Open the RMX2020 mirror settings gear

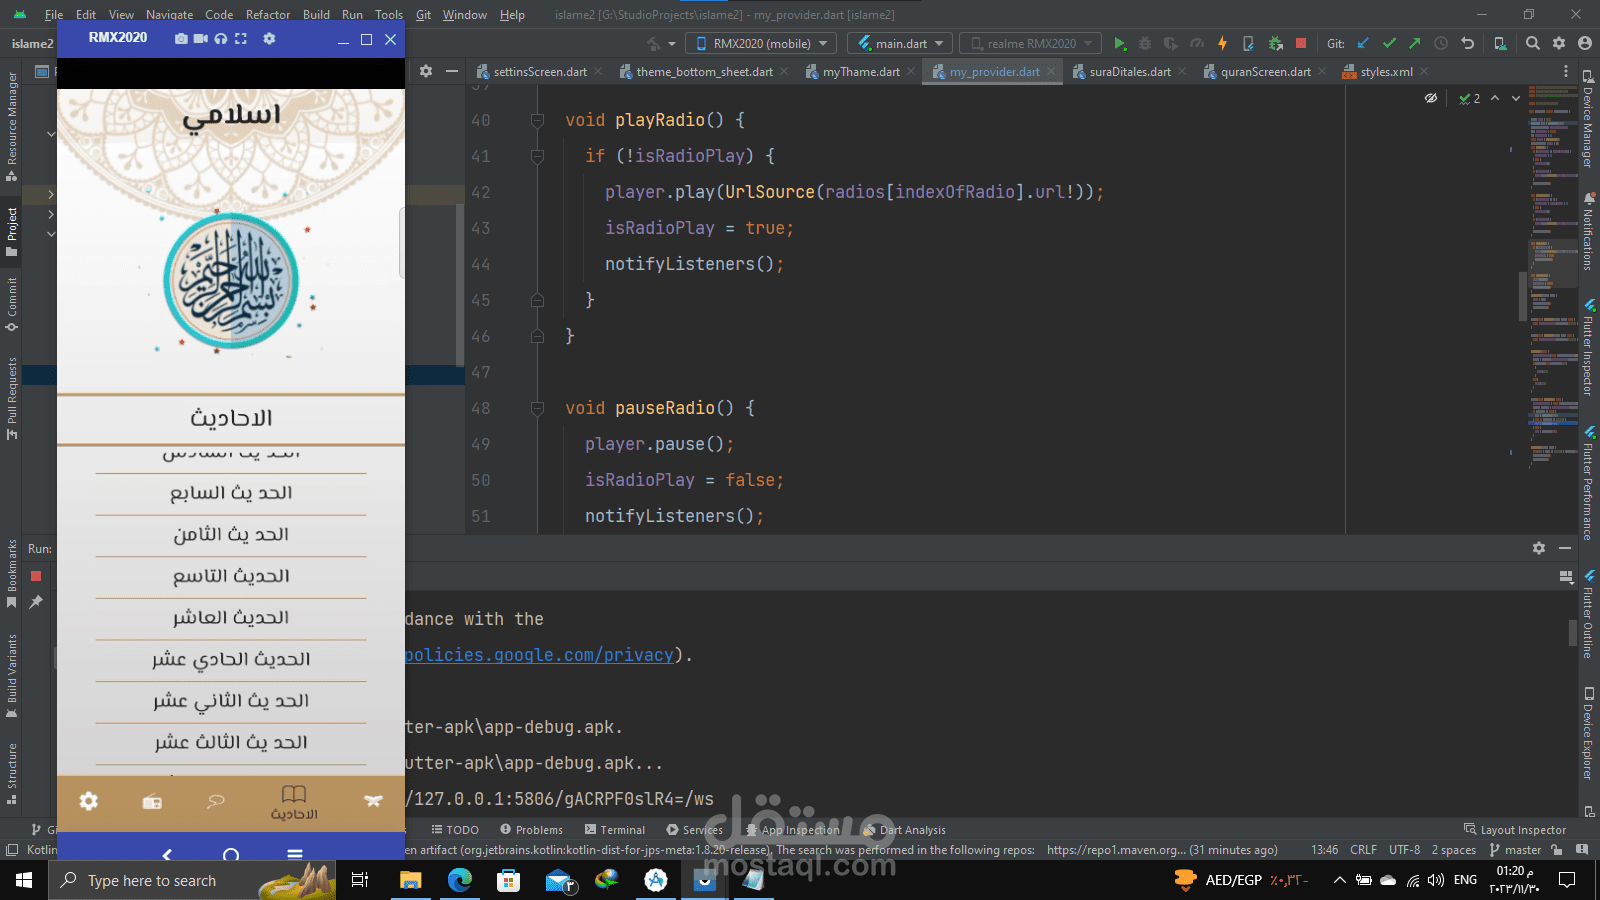tap(269, 38)
